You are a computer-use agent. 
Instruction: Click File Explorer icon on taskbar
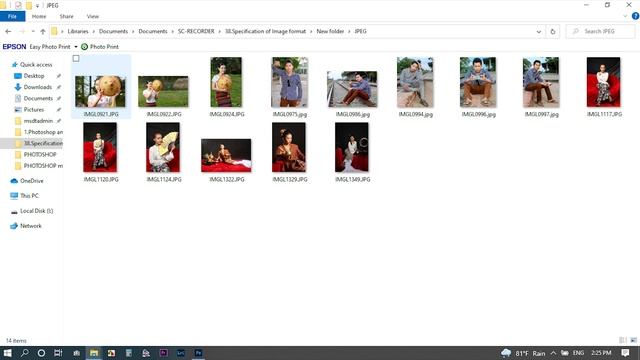coord(94,353)
